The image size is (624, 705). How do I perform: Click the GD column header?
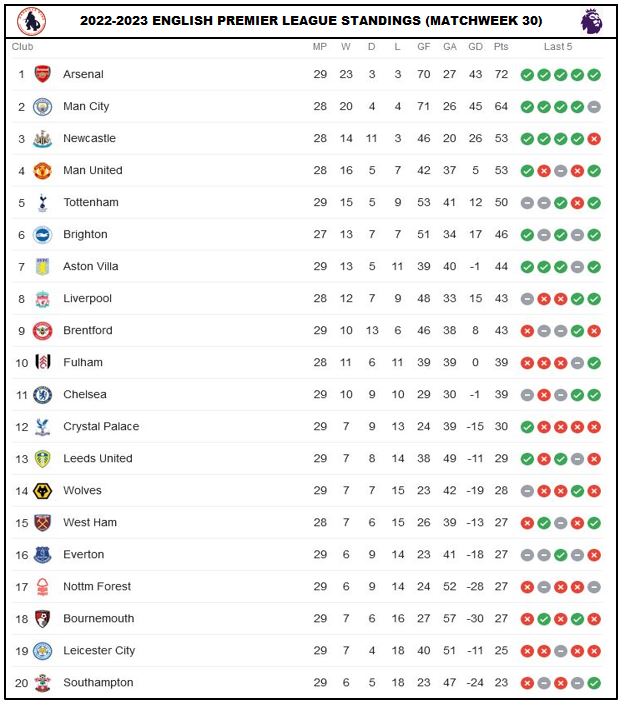point(475,47)
